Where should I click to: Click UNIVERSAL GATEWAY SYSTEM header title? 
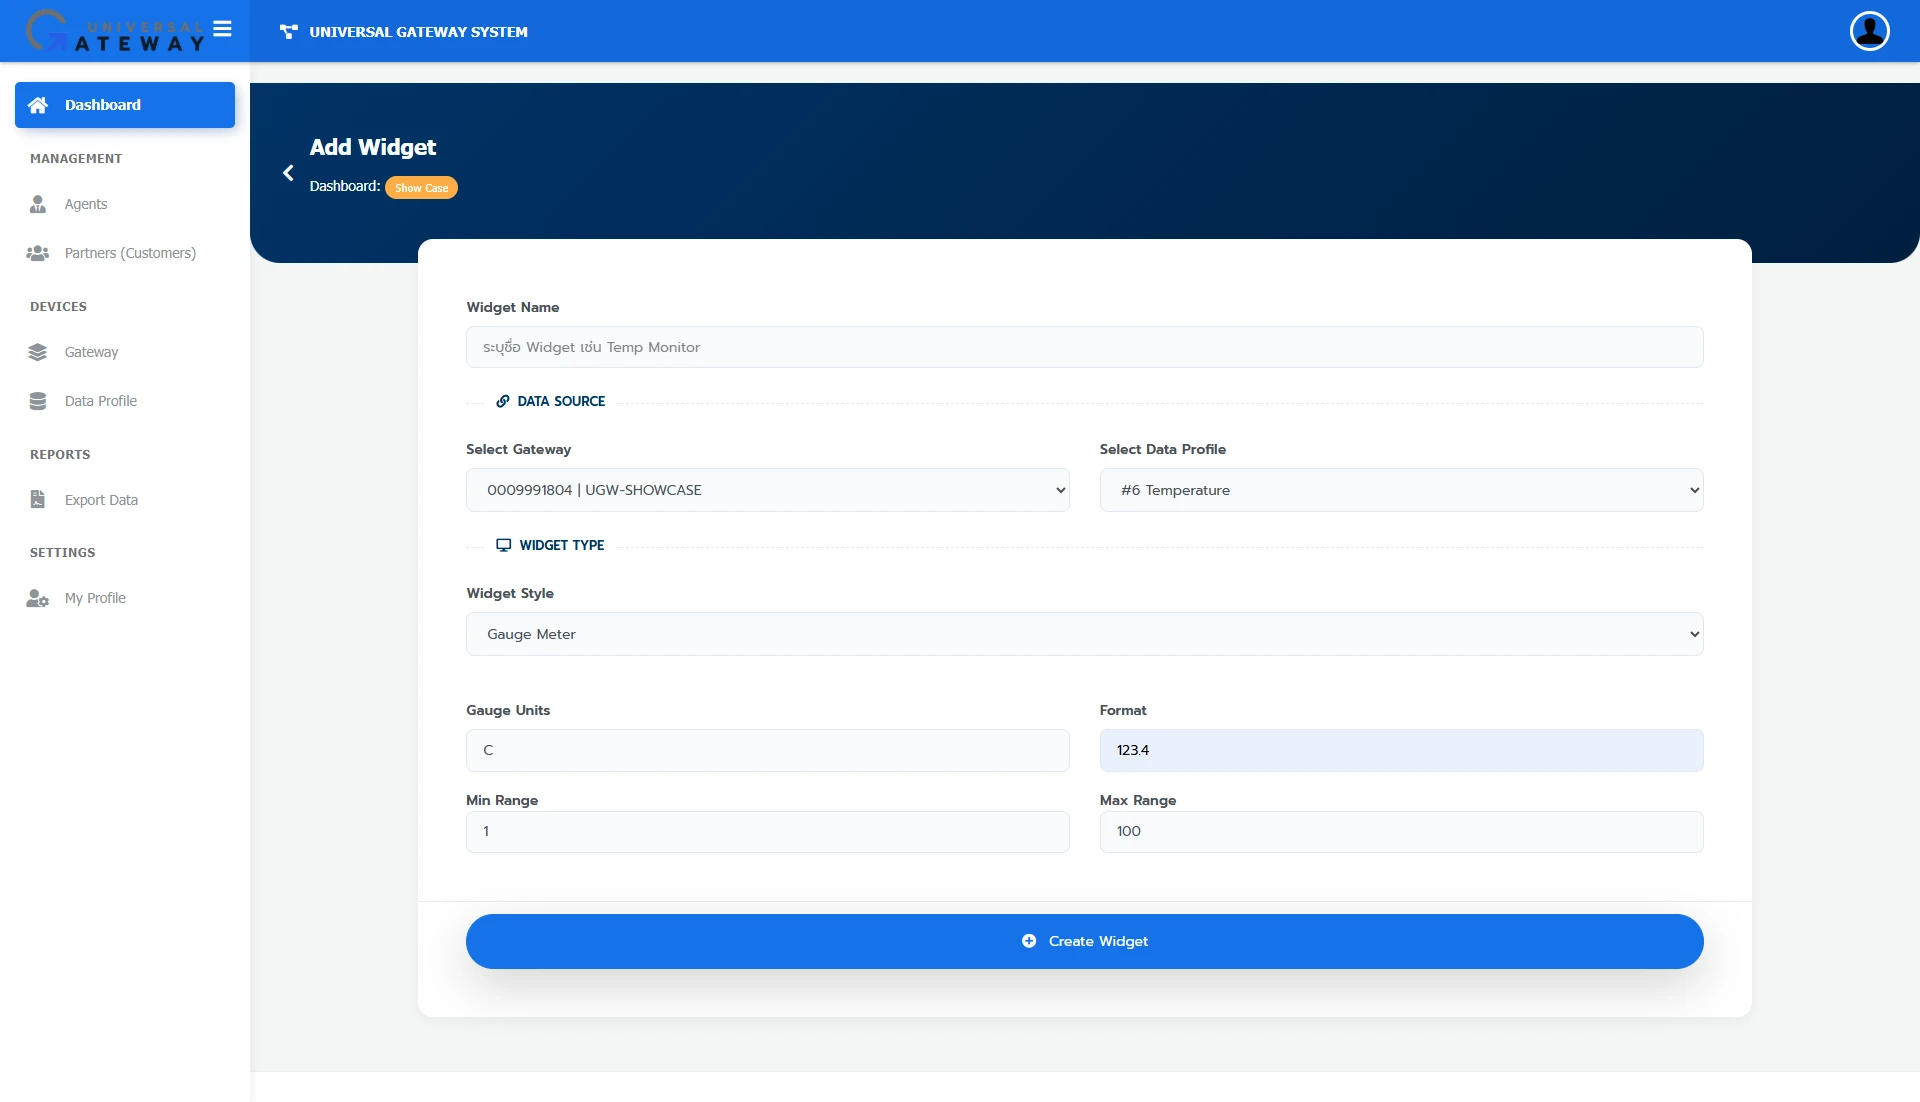tap(418, 32)
